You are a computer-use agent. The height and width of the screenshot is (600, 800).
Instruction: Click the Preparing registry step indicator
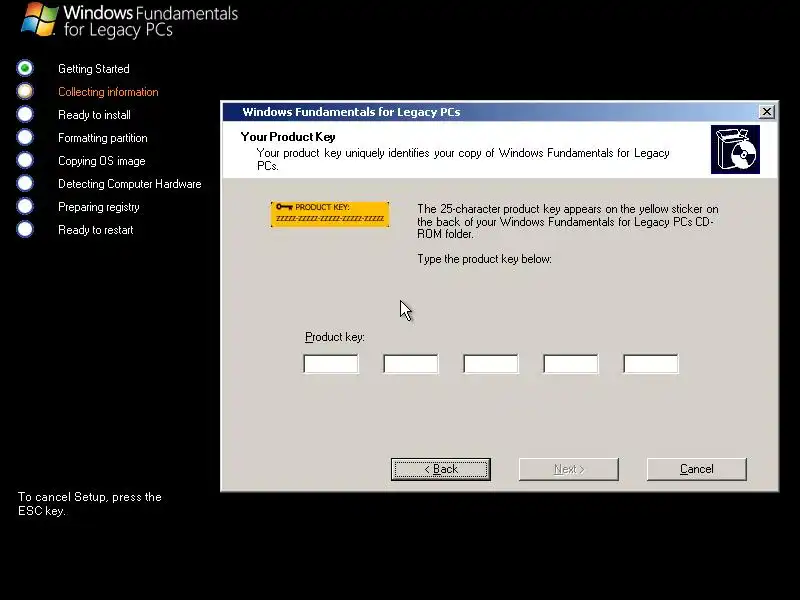[x=24, y=206]
